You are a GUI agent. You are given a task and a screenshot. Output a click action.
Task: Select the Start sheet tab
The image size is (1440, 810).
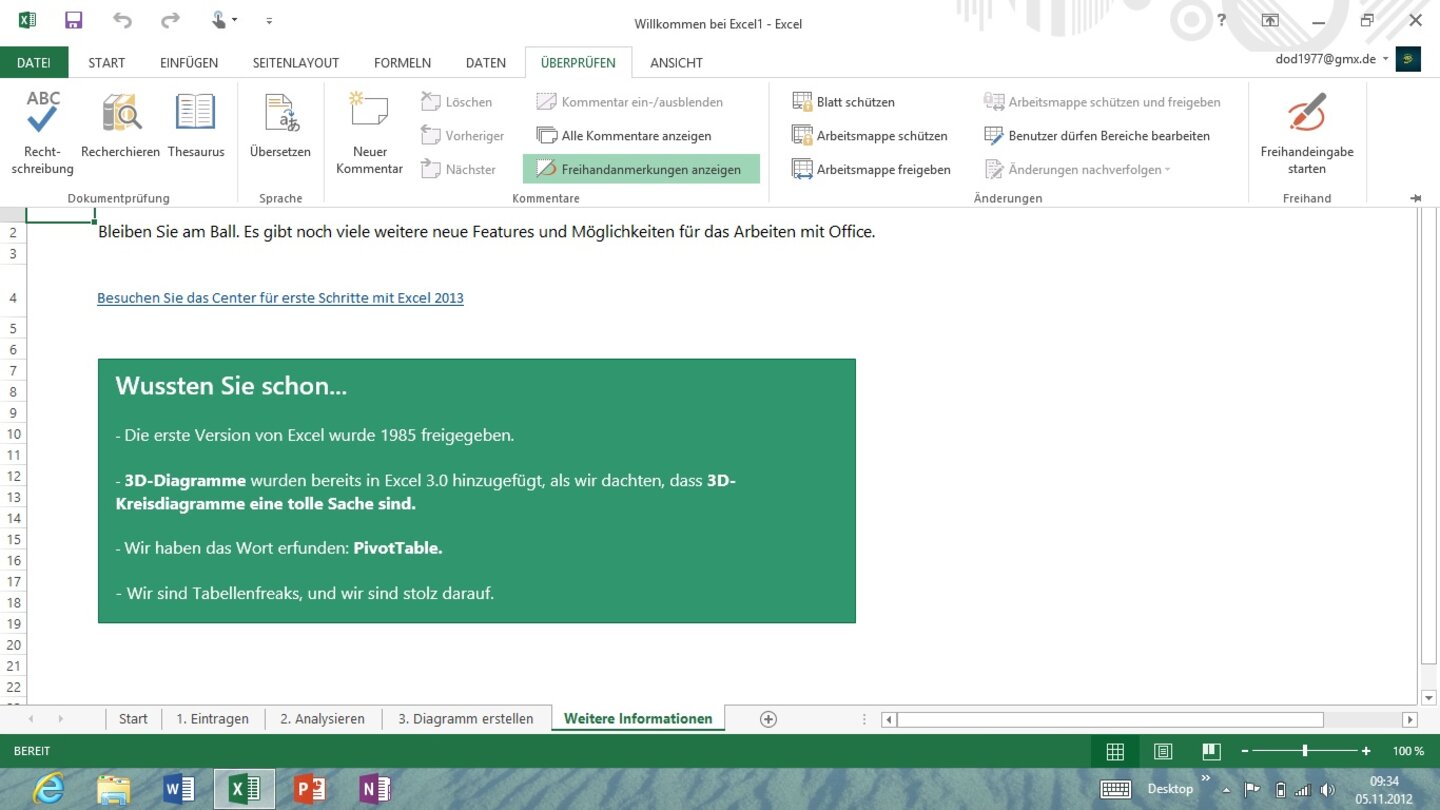coord(133,719)
